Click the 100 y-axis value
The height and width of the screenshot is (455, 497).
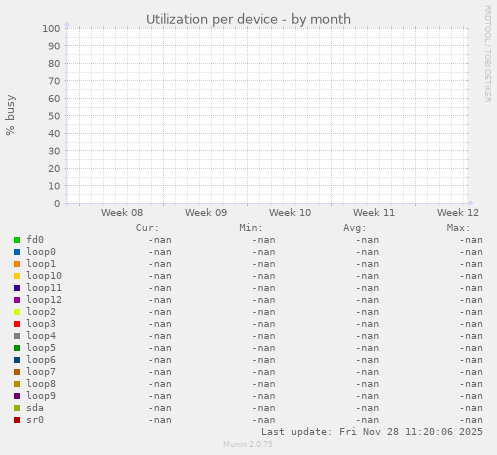(x=51, y=29)
